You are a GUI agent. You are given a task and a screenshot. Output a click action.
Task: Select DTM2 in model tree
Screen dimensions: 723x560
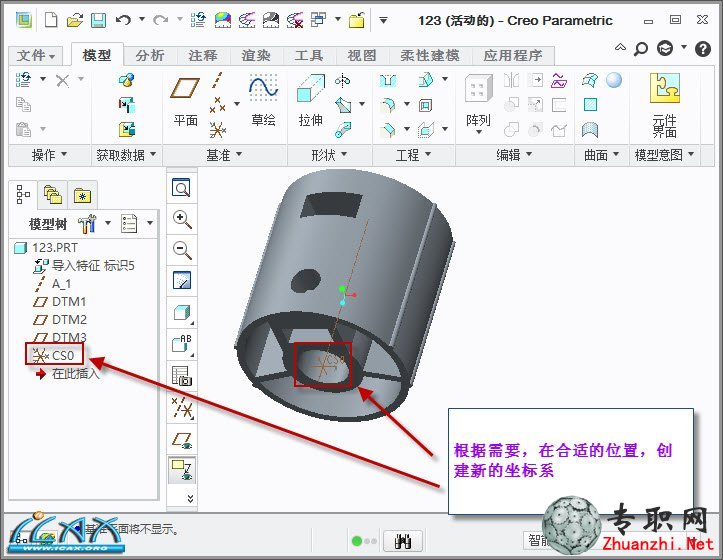(x=60, y=320)
